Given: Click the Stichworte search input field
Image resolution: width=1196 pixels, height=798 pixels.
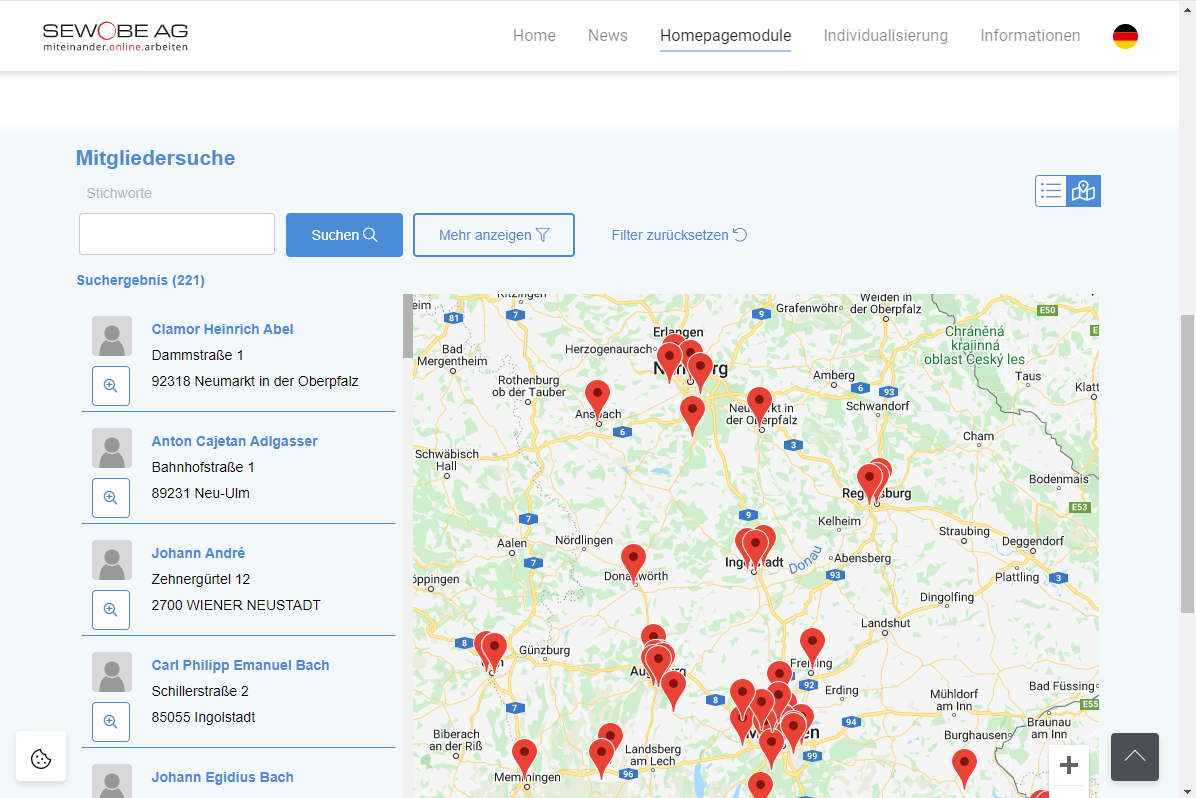Looking at the screenshot, I should pyautogui.click(x=177, y=234).
